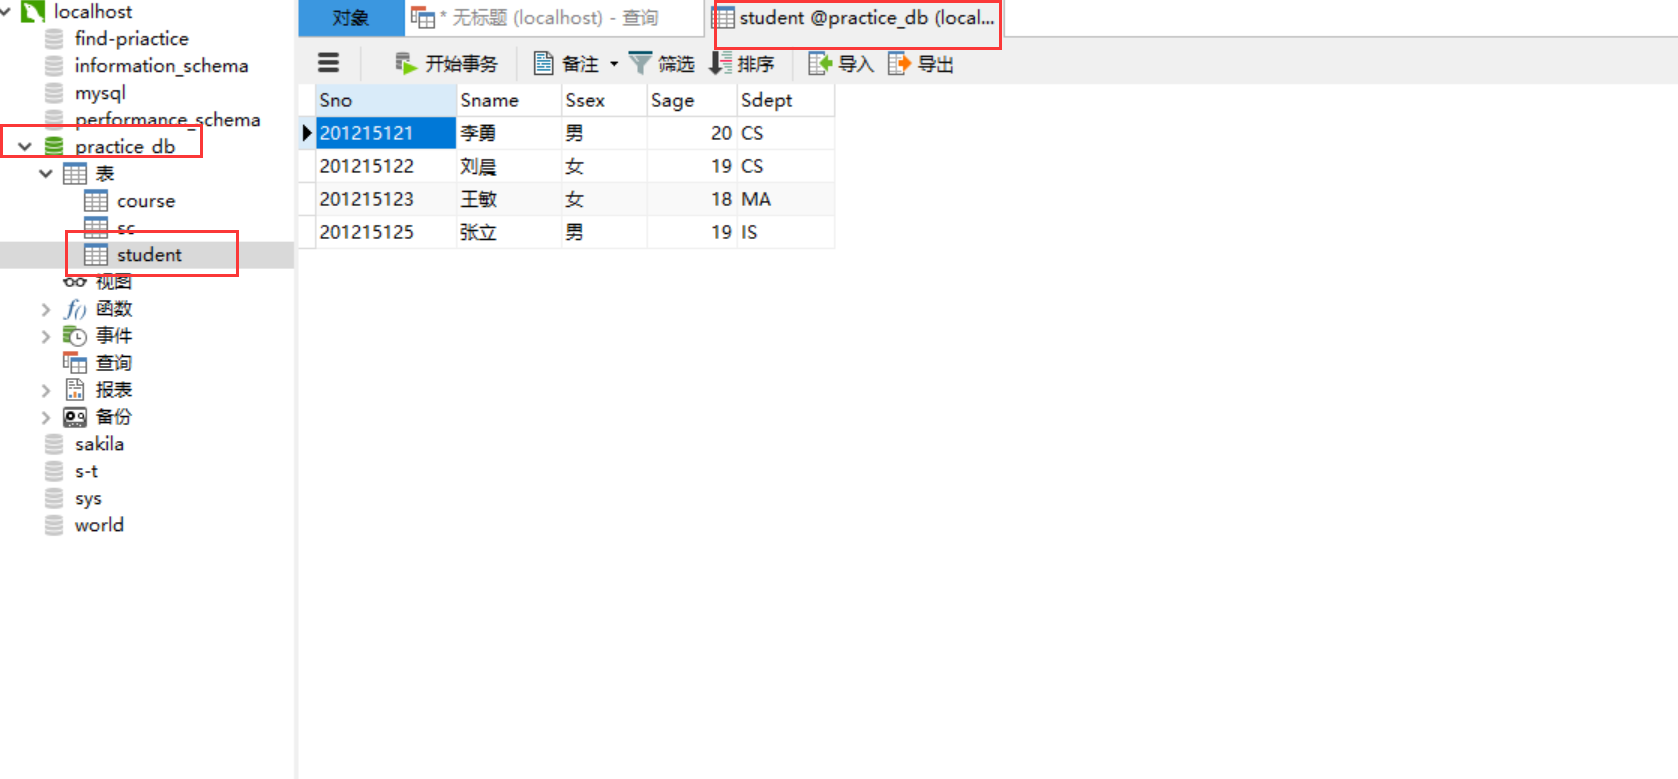Select cell with Sno 201215123
Screen dimensions: 1678x779
pos(386,199)
